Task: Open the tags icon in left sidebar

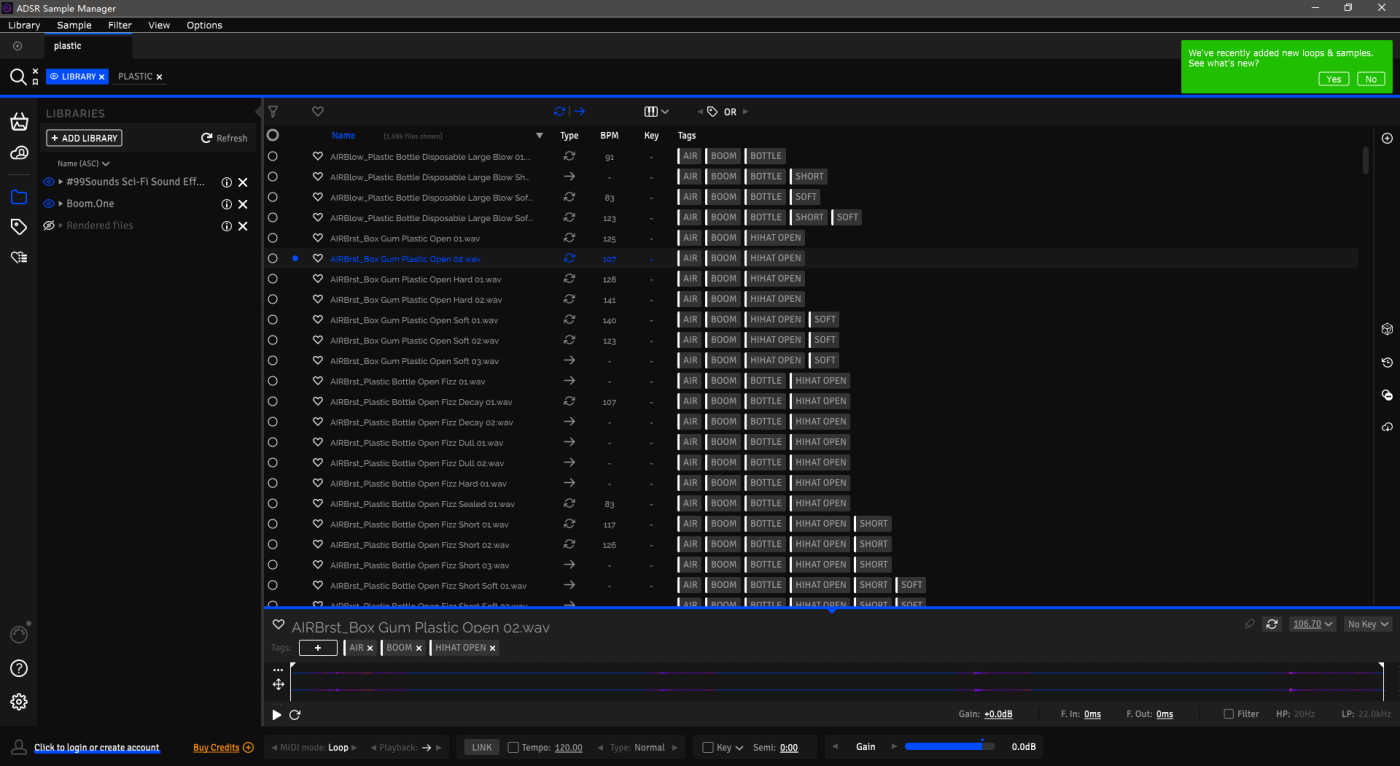Action: click(x=19, y=227)
